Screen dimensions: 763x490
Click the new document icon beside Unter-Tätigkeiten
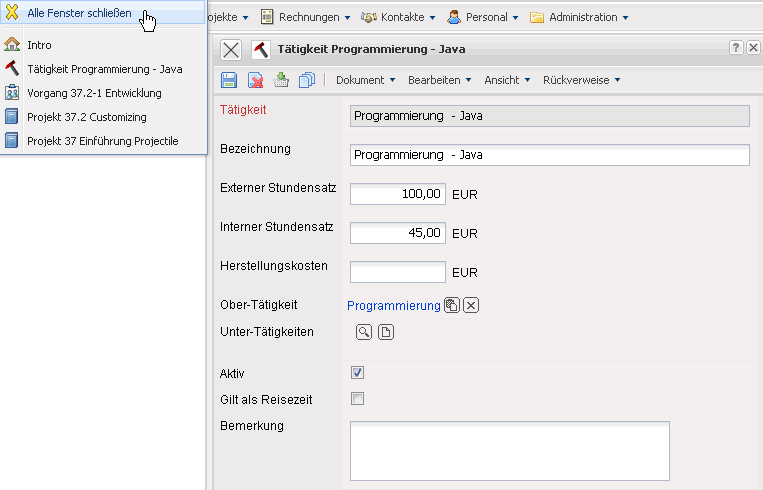[386, 332]
